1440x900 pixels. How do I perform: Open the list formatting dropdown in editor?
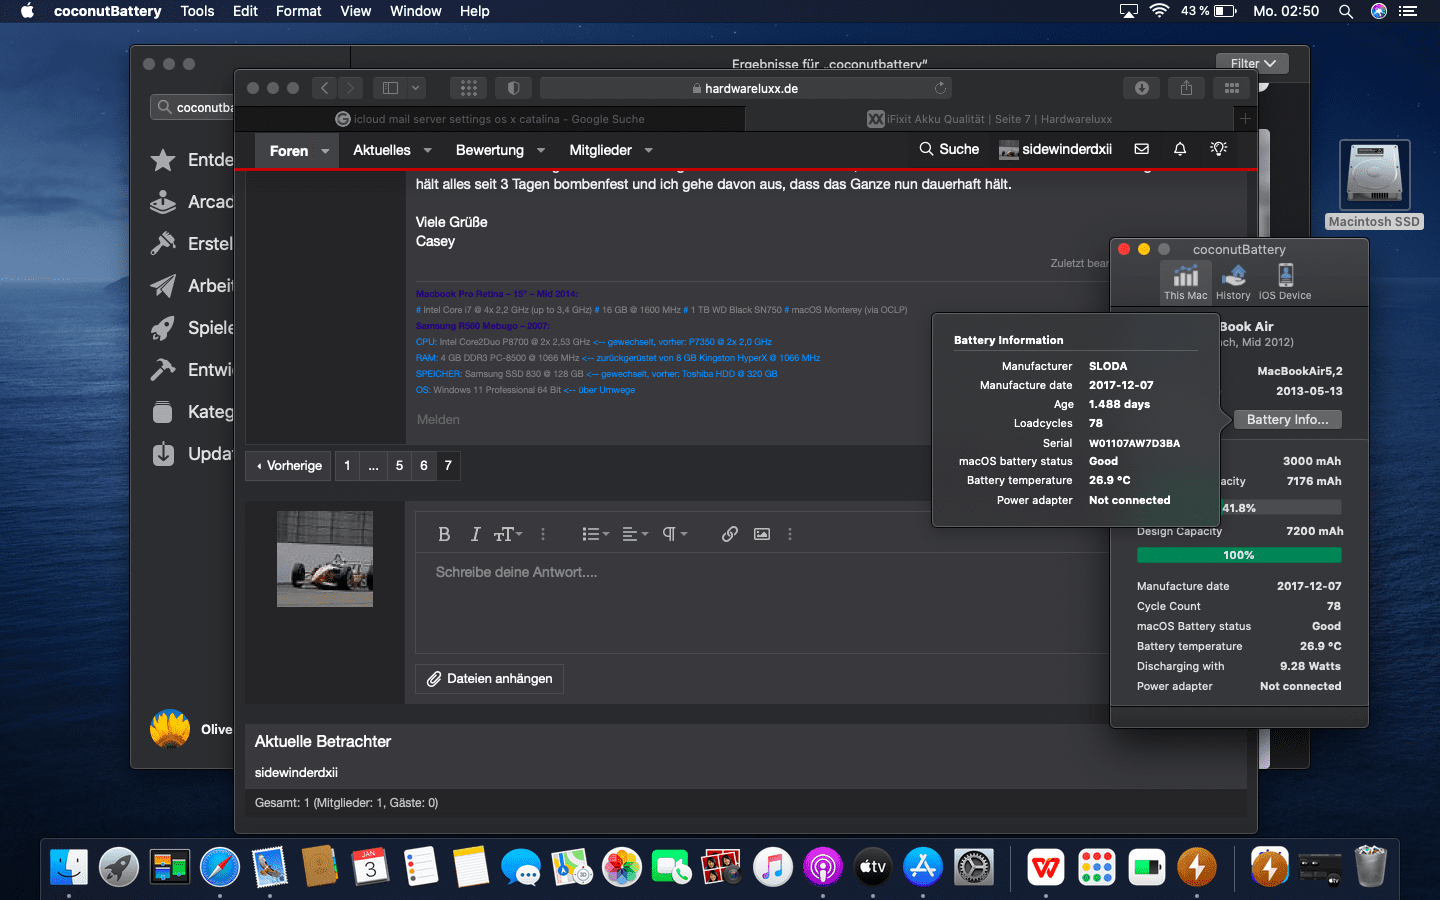[x=596, y=534]
